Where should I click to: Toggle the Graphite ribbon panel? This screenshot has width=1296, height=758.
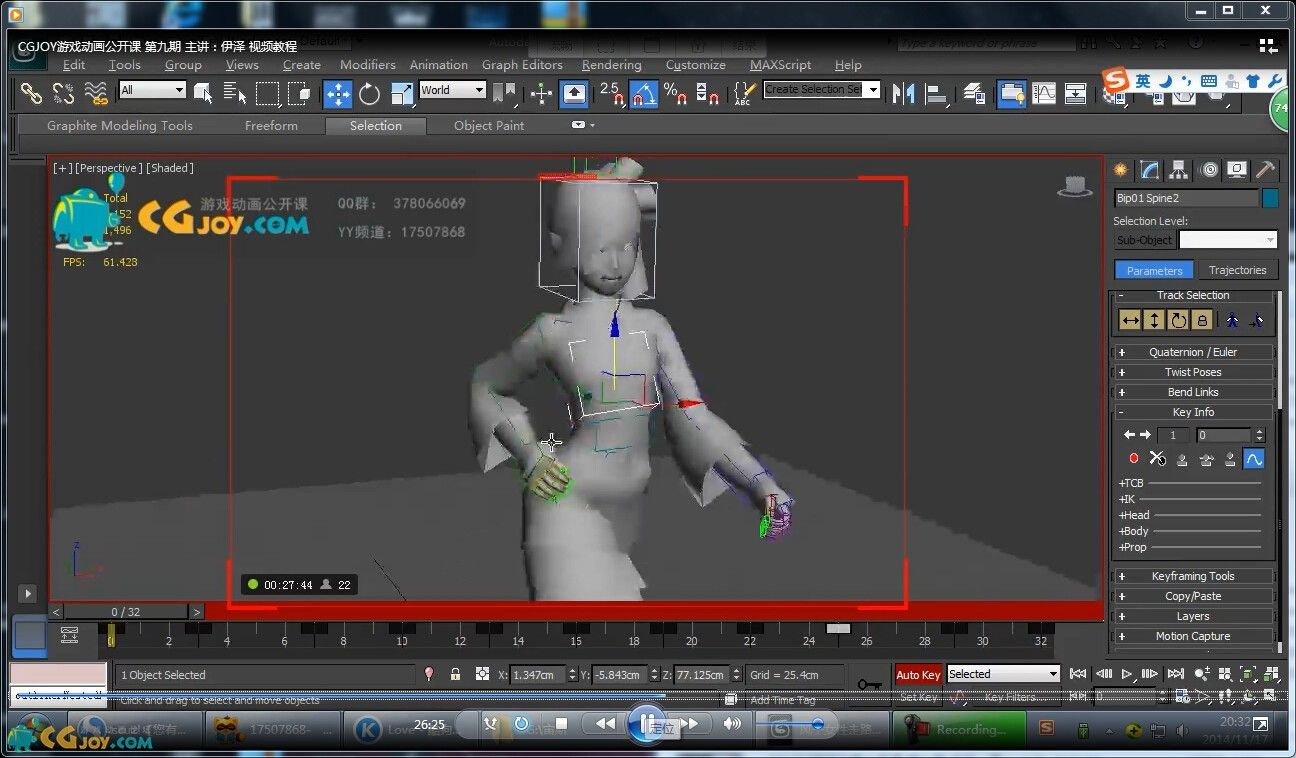(1011, 93)
